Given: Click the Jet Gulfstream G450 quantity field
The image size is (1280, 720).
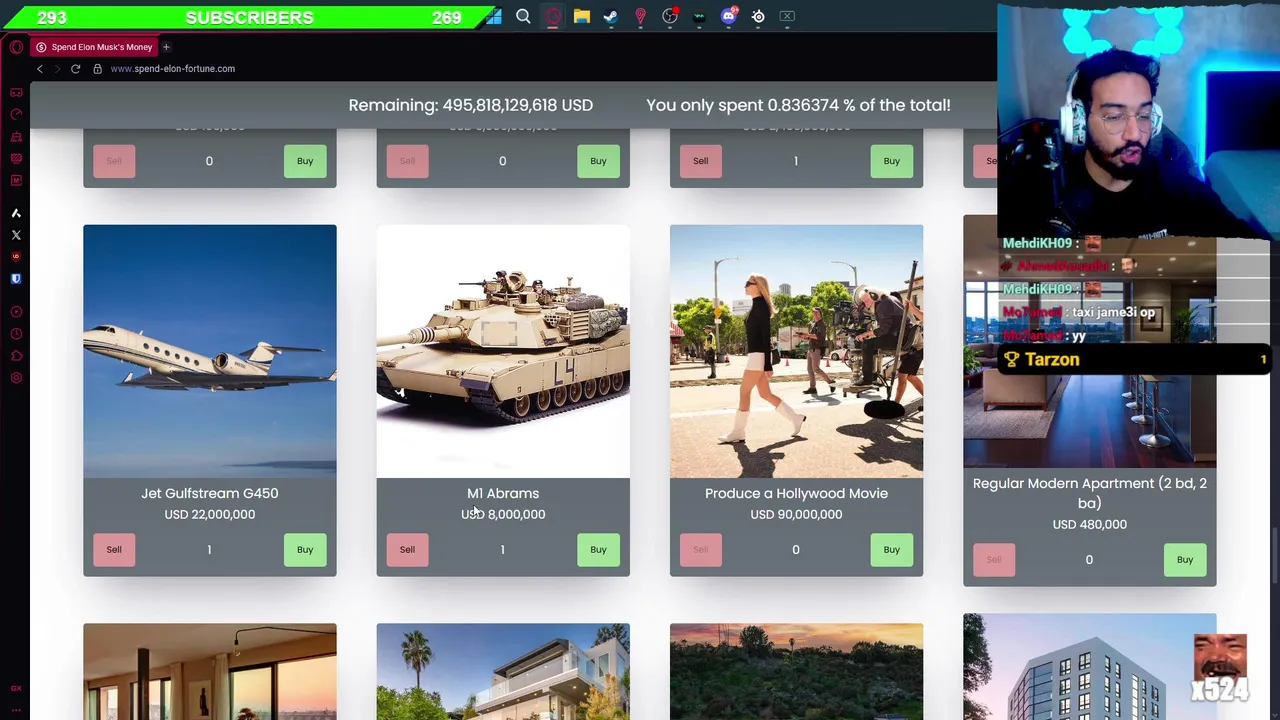Looking at the screenshot, I should [x=209, y=549].
